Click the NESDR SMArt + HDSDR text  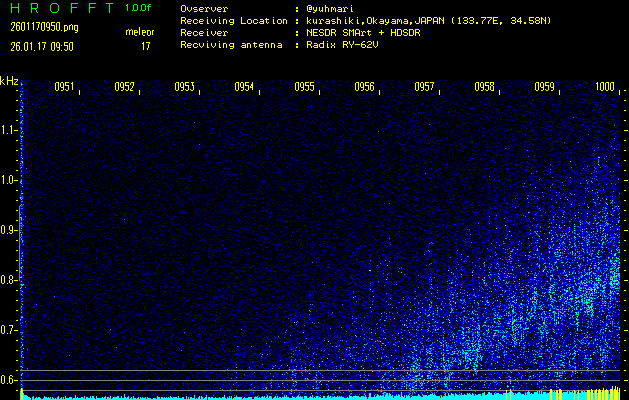pyautogui.click(x=363, y=33)
